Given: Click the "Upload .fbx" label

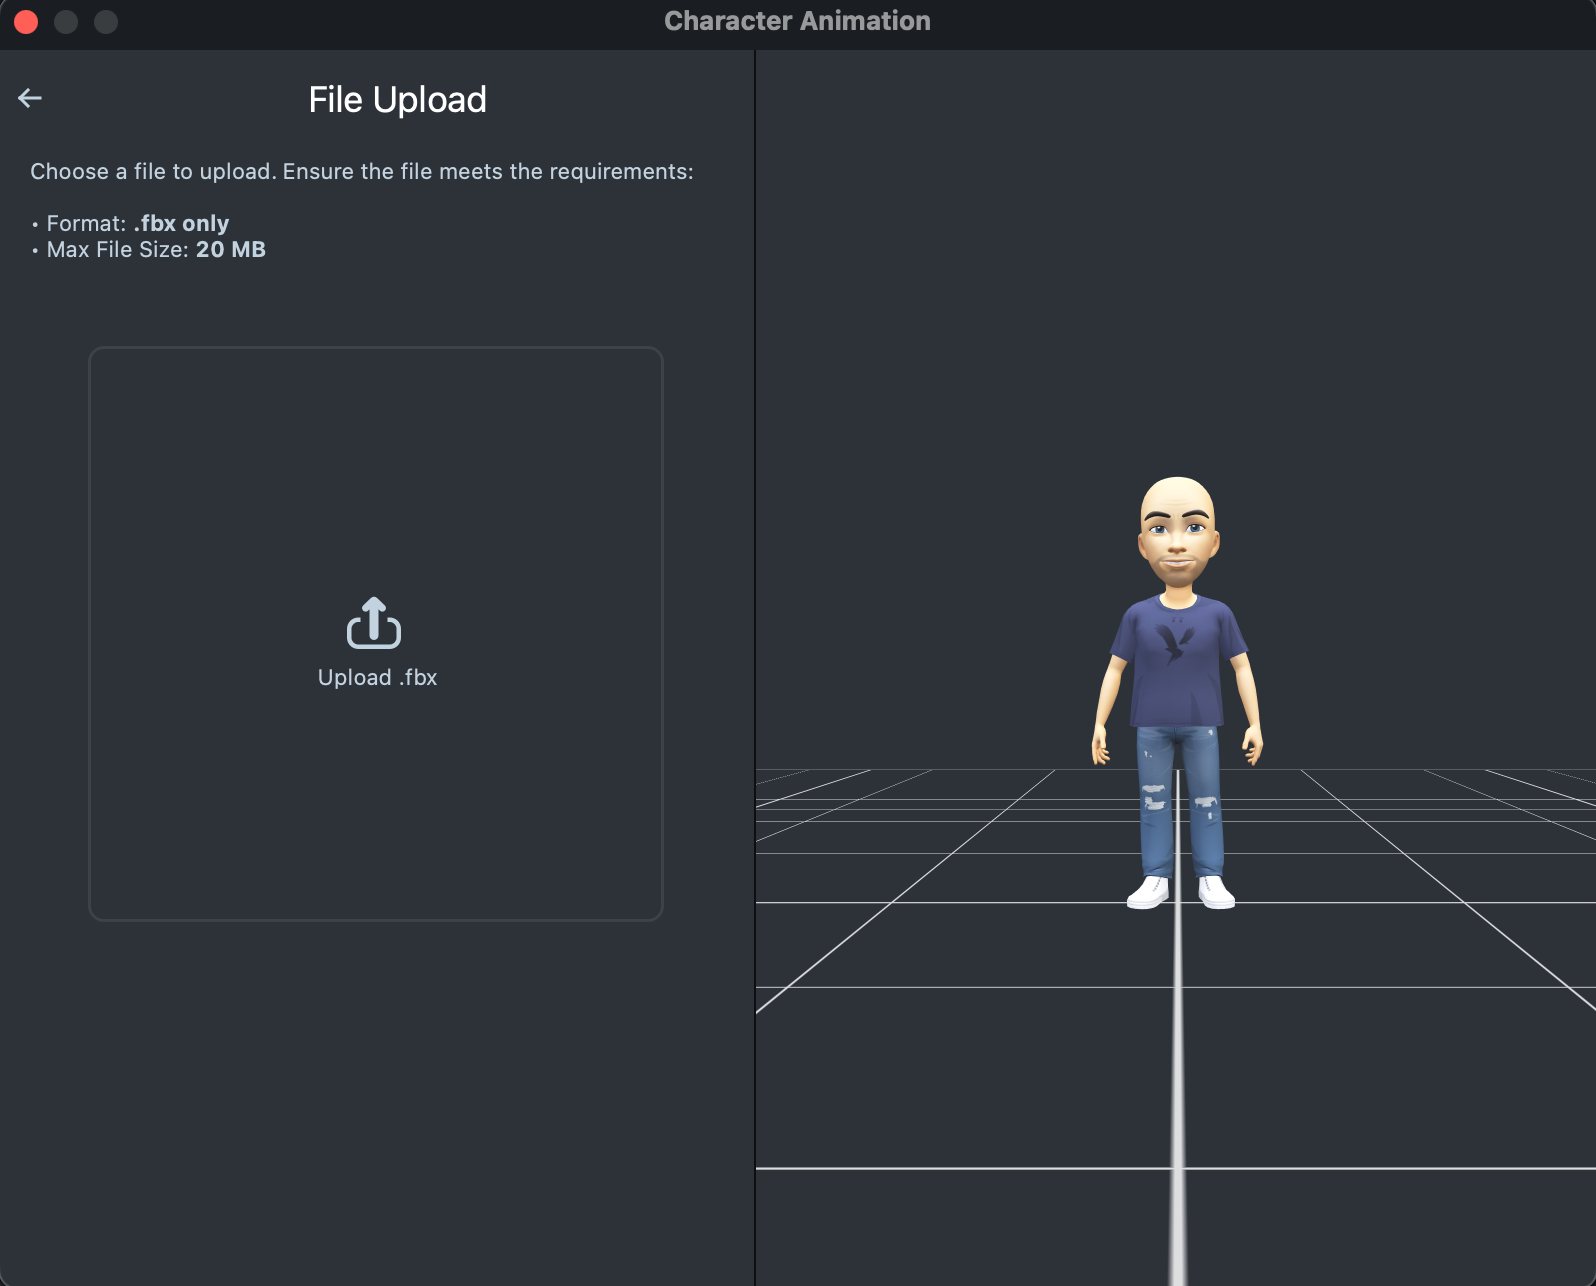Looking at the screenshot, I should 377,678.
